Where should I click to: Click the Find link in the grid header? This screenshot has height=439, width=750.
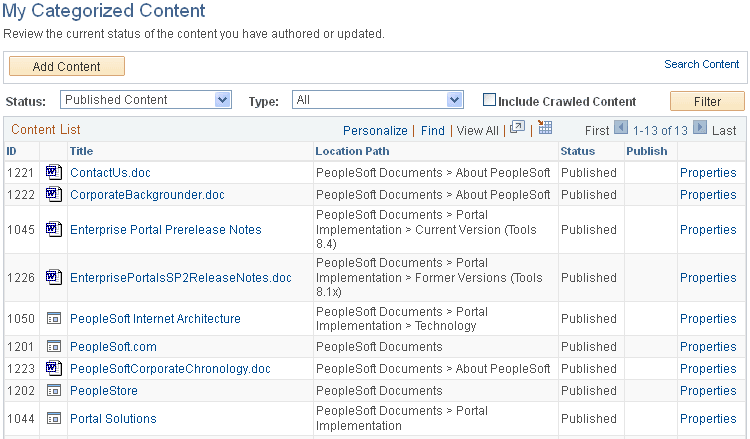(433, 130)
